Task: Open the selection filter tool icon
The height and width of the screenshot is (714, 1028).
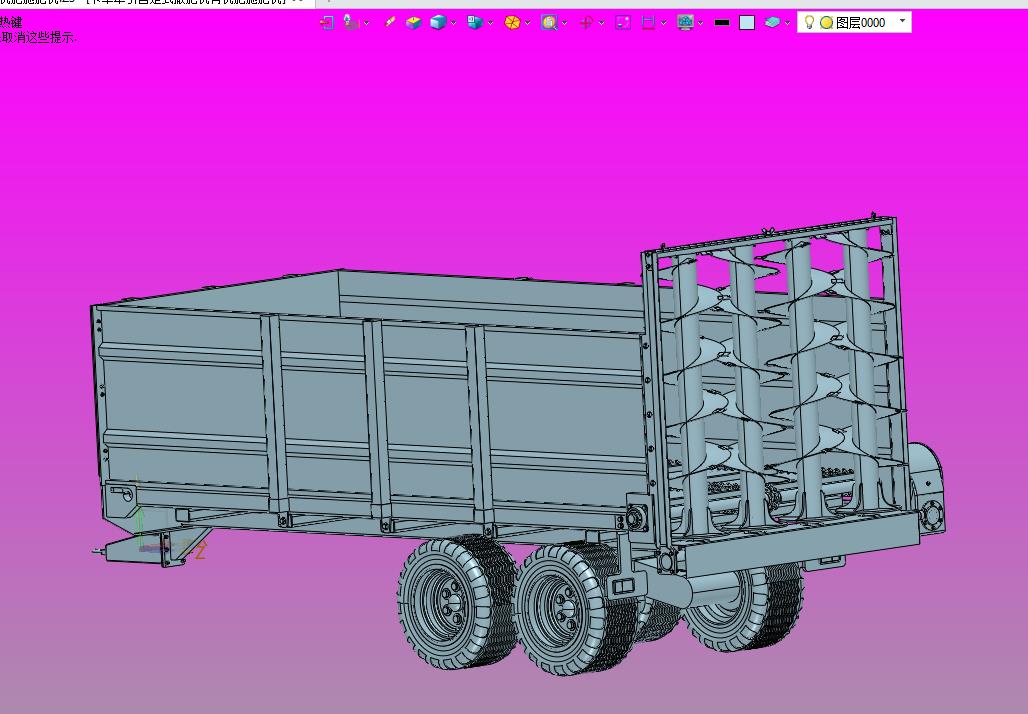Action: pyautogui.click(x=351, y=22)
